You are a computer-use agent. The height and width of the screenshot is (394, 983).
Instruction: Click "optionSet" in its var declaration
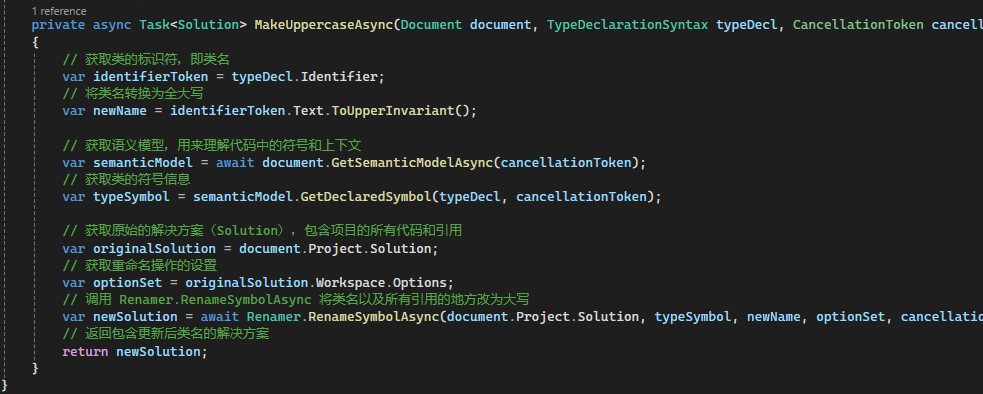pyautogui.click(x=128, y=282)
